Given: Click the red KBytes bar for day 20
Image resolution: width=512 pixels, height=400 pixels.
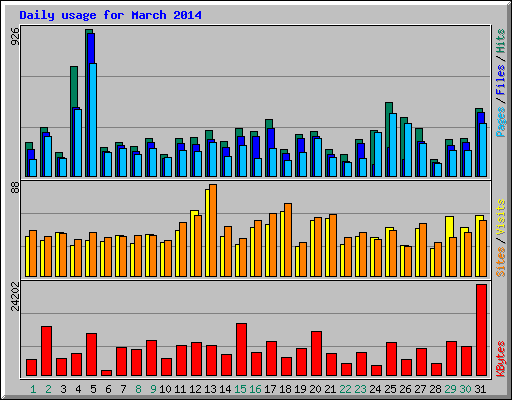Looking at the screenshot, I should (x=316, y=354).
